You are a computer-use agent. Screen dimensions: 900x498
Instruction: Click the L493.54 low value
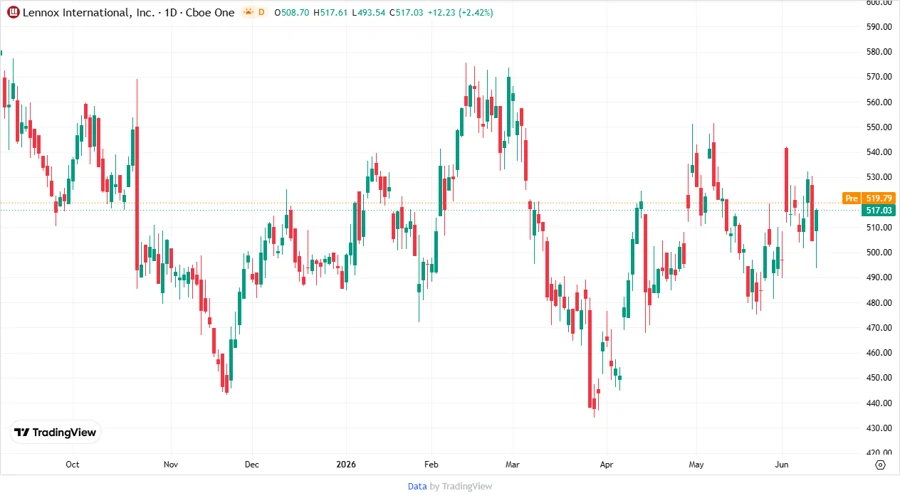point(368,12)
